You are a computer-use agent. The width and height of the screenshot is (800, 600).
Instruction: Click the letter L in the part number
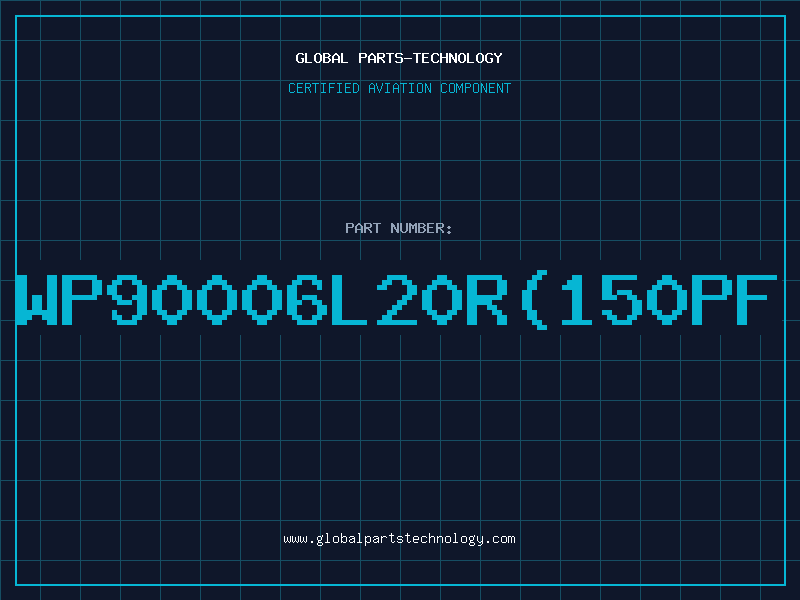(349, 300)
